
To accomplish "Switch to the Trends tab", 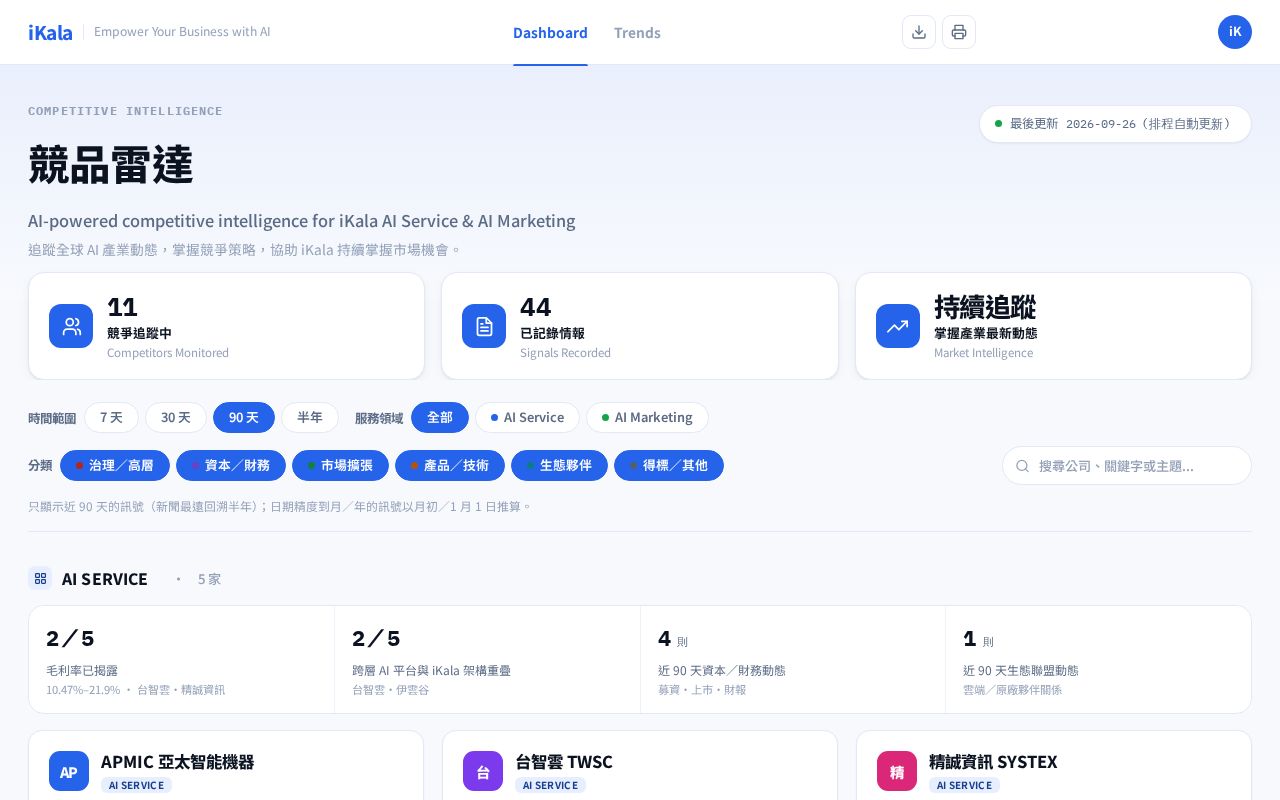I will click(x=637, y=32).
